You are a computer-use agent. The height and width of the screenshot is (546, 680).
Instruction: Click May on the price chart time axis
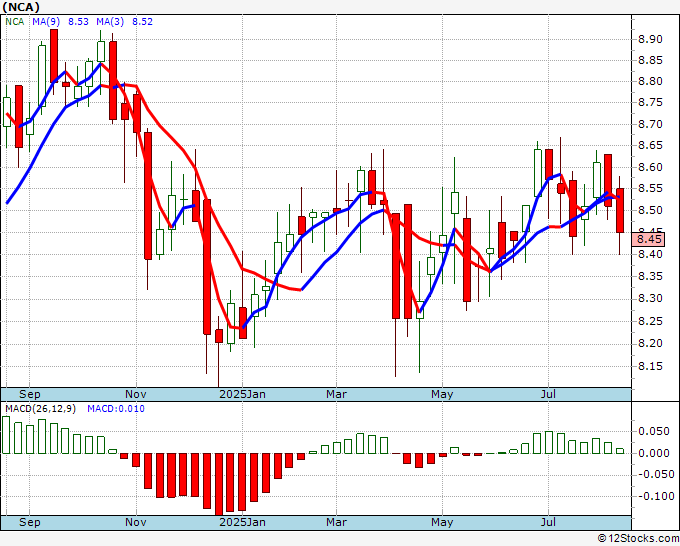click(442, 394)
